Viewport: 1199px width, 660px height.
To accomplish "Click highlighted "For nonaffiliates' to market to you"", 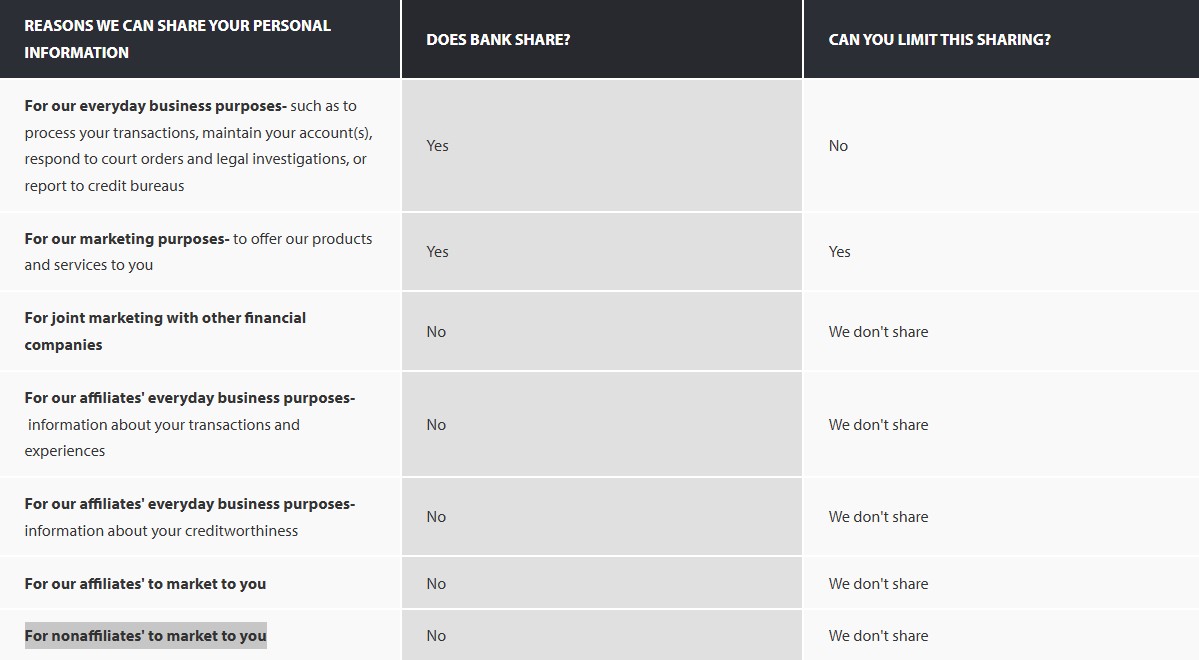I will tap(145, 636).
